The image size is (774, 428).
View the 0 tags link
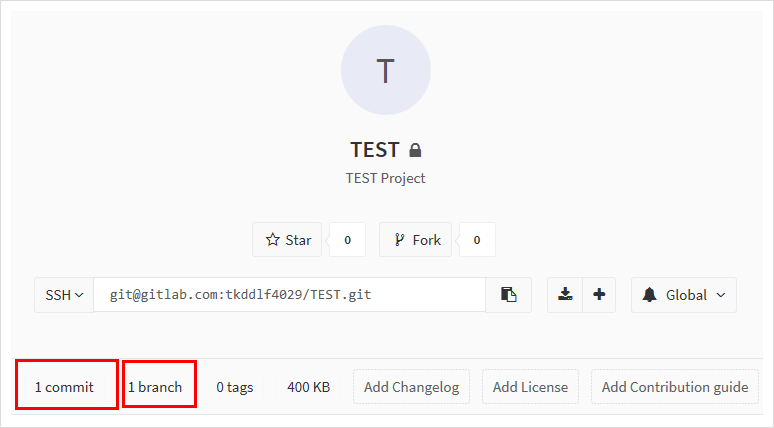click(234, 387)
